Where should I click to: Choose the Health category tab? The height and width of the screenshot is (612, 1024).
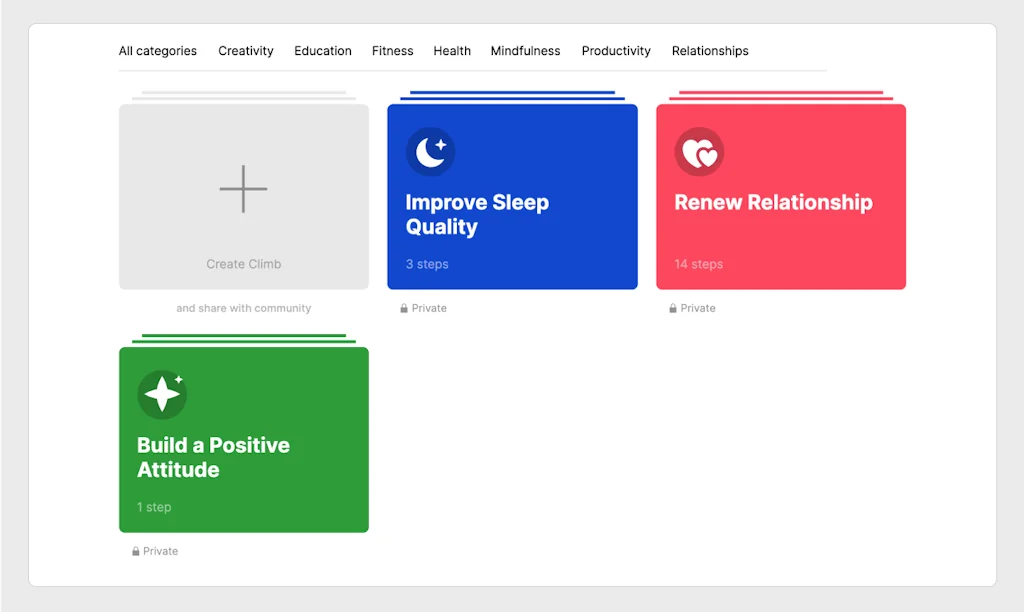click(452, 51)
